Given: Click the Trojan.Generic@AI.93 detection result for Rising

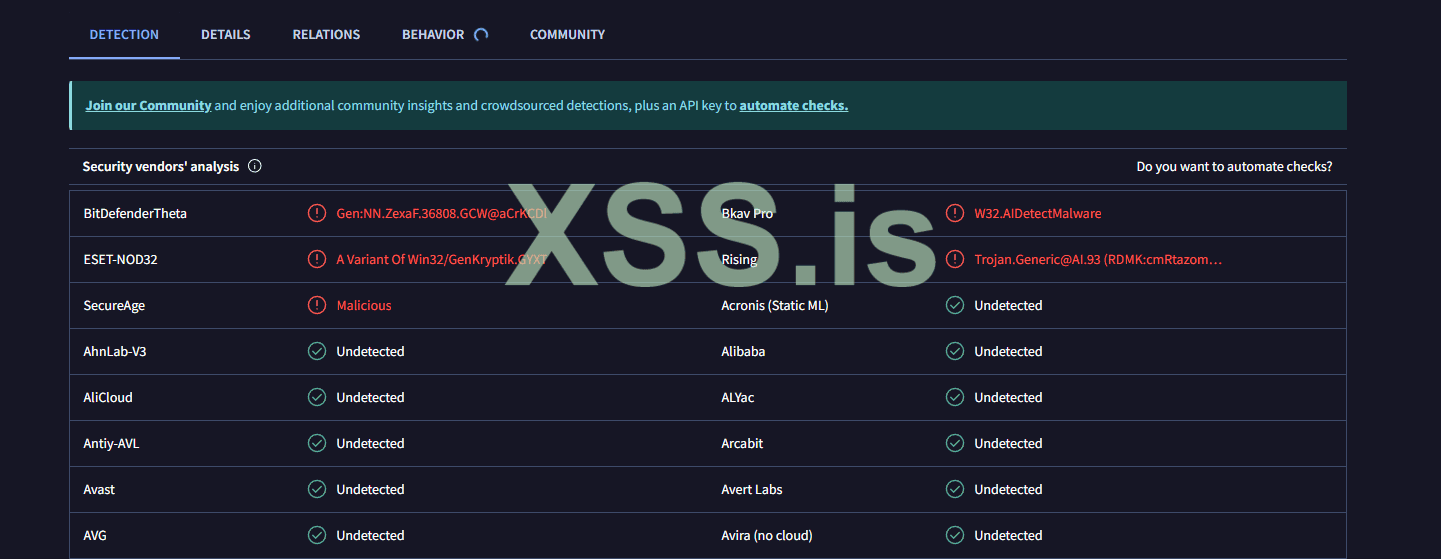Looking at the screenshot, I should [1098, 259].
